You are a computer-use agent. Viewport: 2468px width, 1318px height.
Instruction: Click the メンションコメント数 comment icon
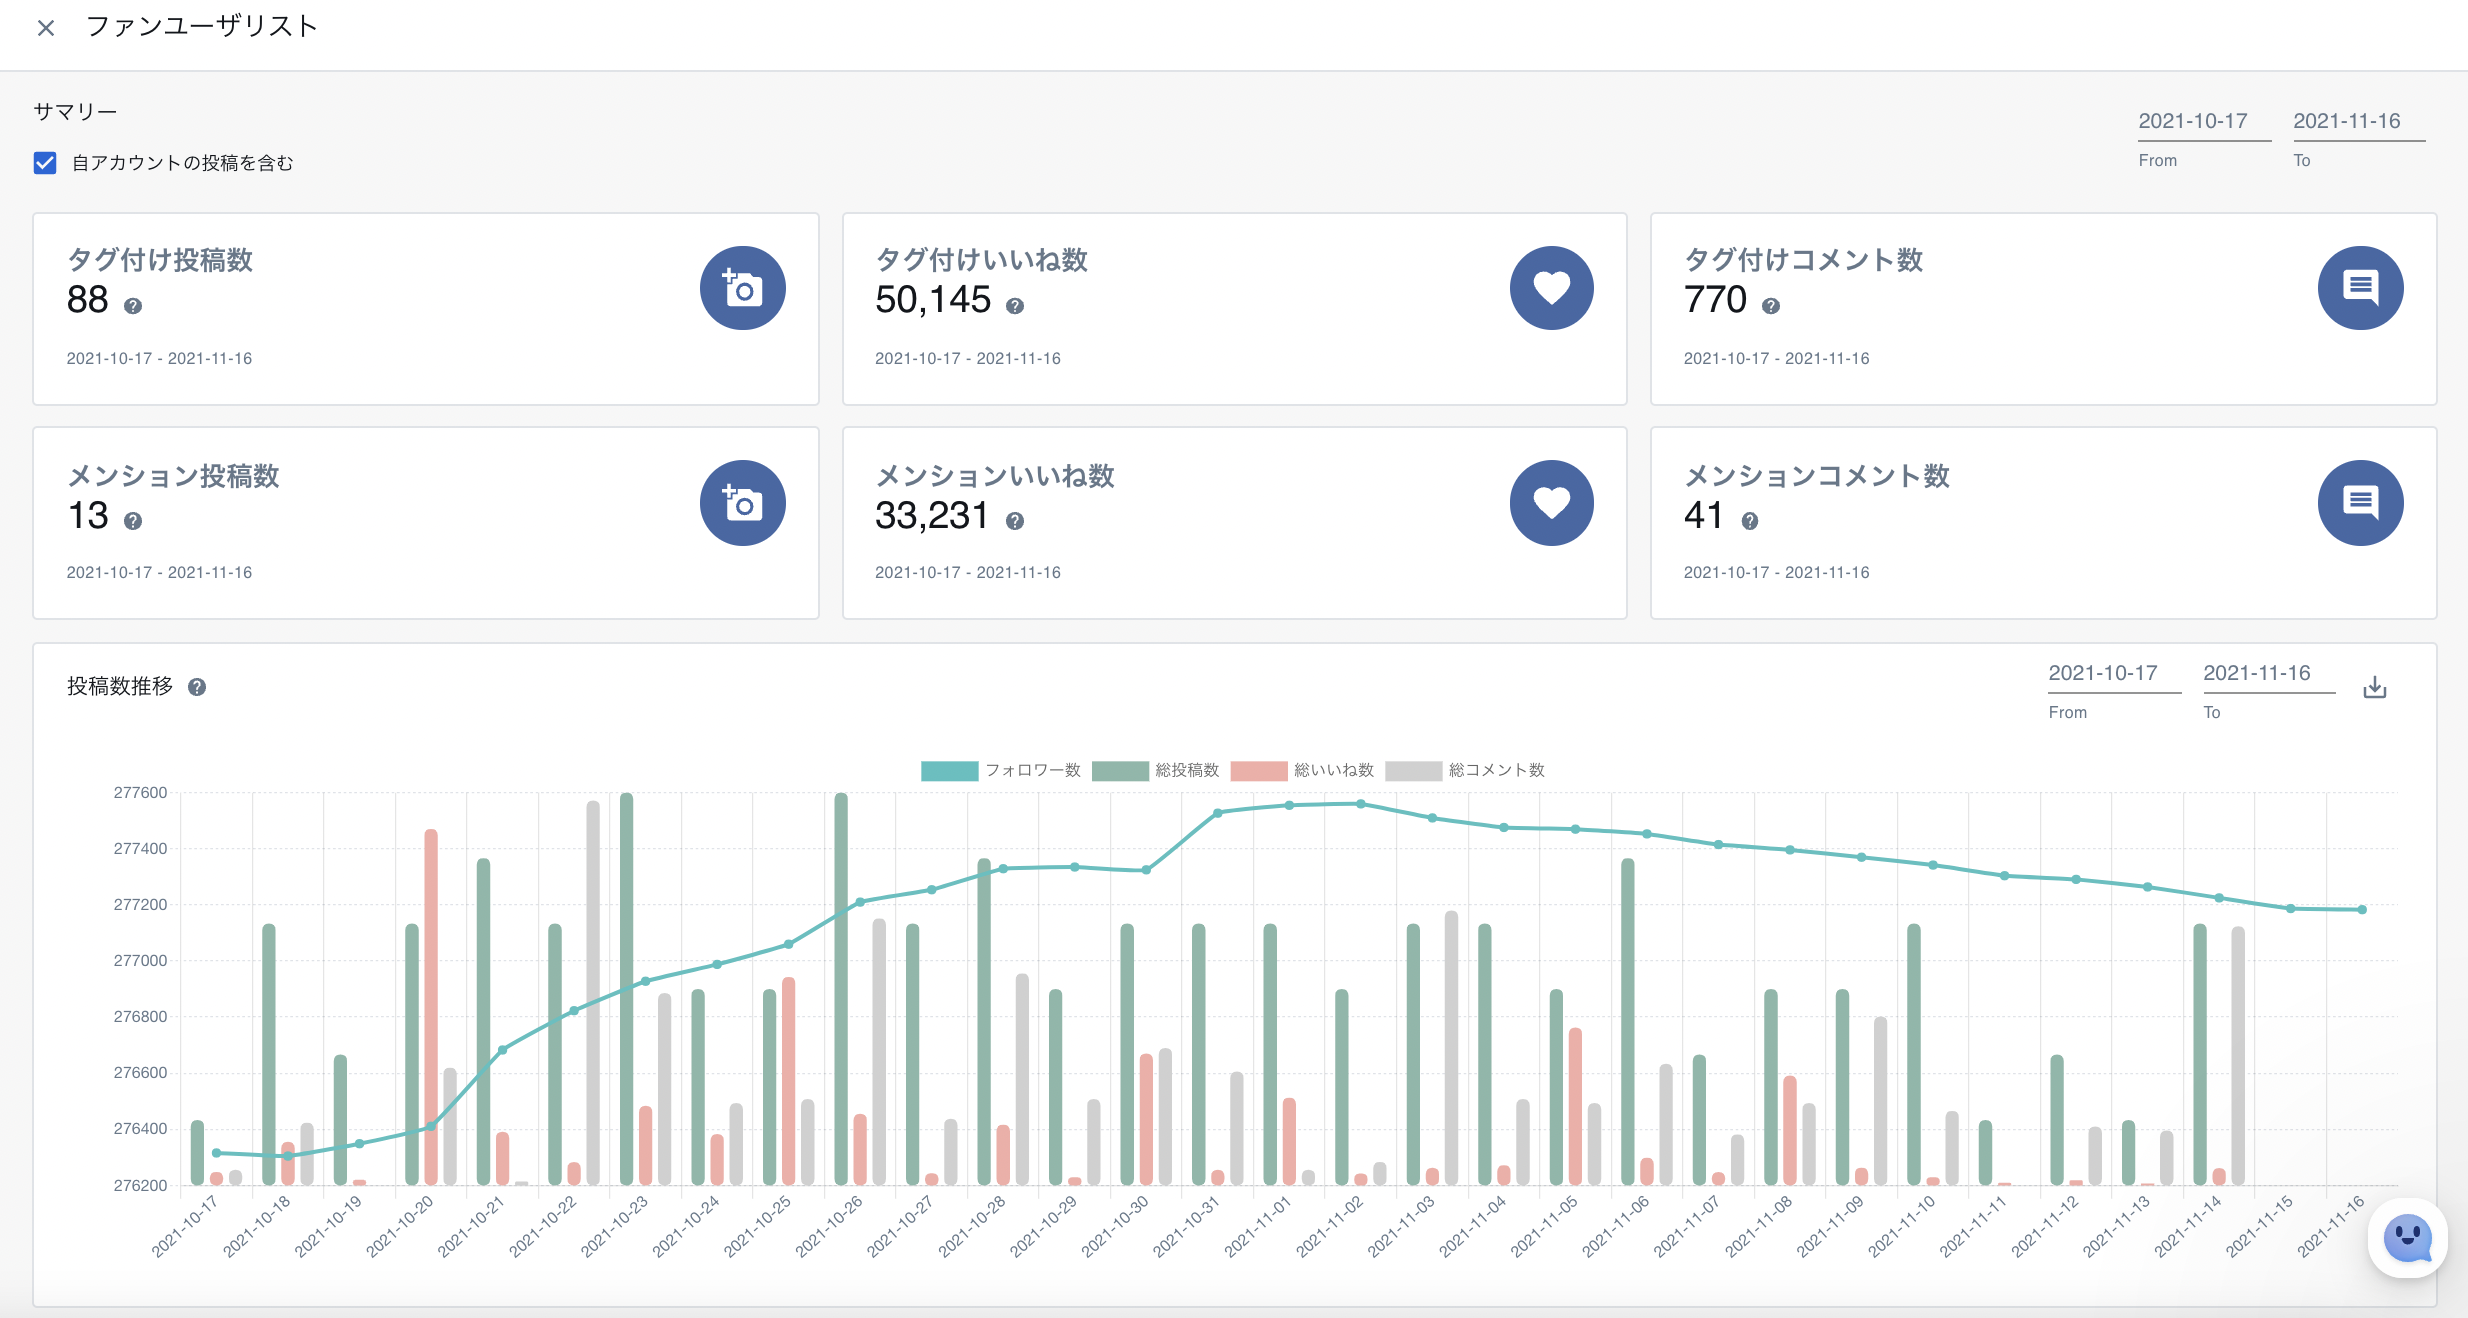pyautogui.click(x=2360, y=503)
